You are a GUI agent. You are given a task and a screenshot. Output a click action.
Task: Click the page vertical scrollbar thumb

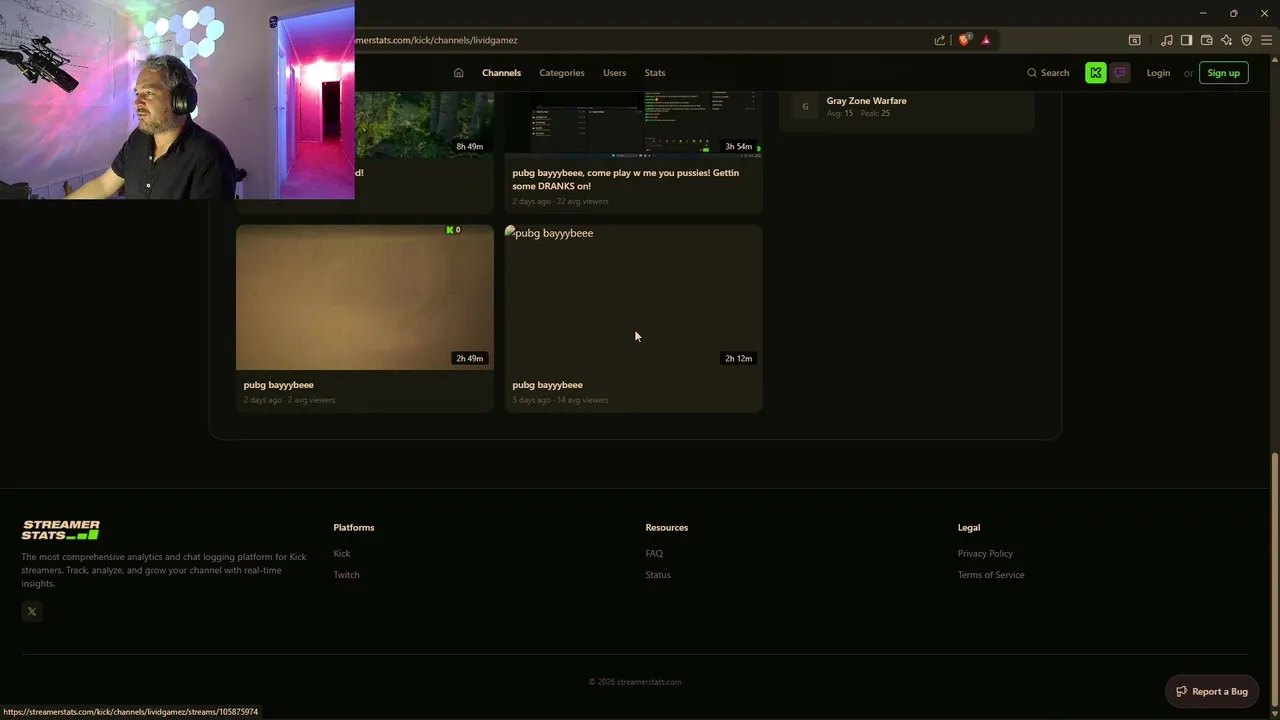coord(1274,582)
